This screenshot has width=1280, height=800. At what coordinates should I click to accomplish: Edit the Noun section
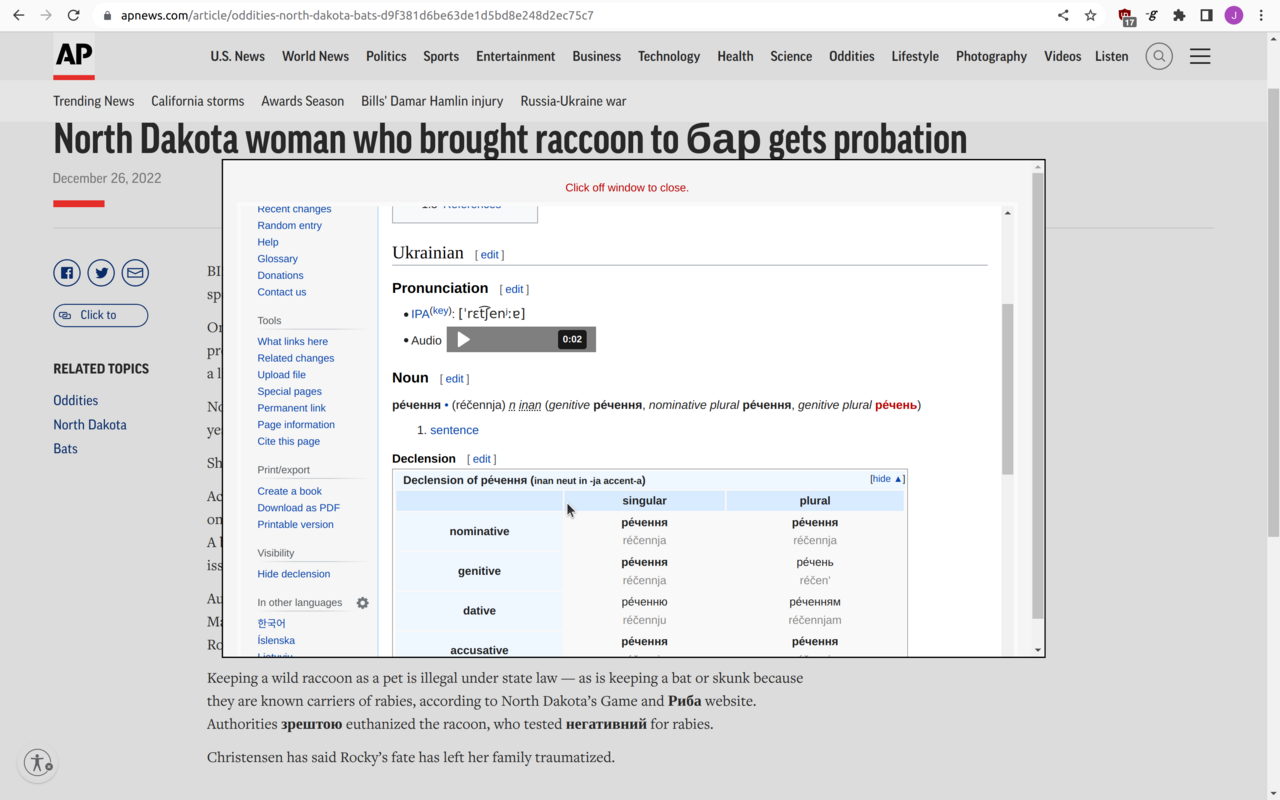(x=454, y=379)
